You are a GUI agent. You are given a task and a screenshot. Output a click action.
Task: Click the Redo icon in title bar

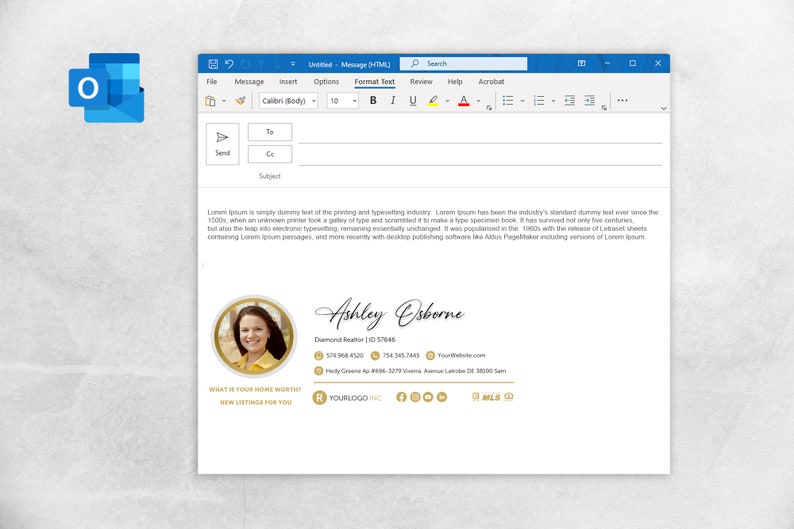(x=245, y=64)
